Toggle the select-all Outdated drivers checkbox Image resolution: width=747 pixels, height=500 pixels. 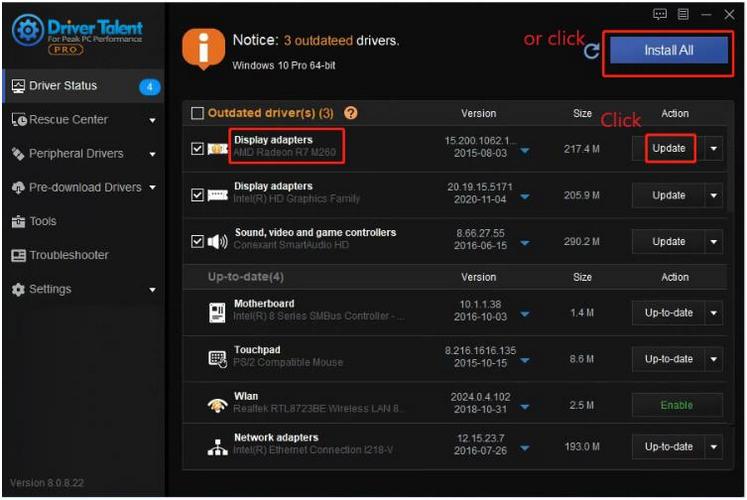[197, 113]
